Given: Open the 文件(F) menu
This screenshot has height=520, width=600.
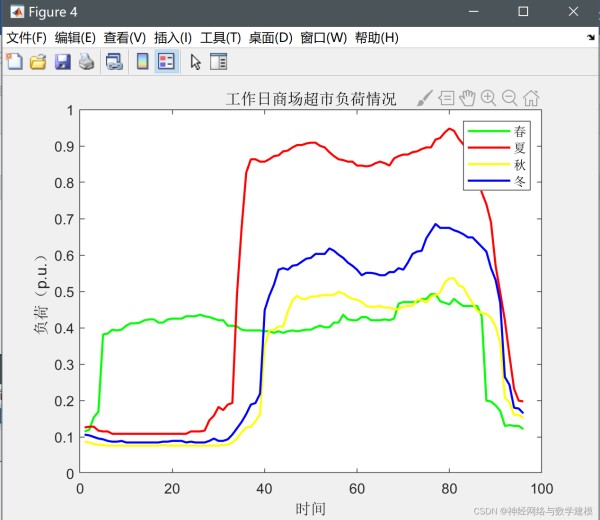Looking at the screenshot, I should coord(26,38).
